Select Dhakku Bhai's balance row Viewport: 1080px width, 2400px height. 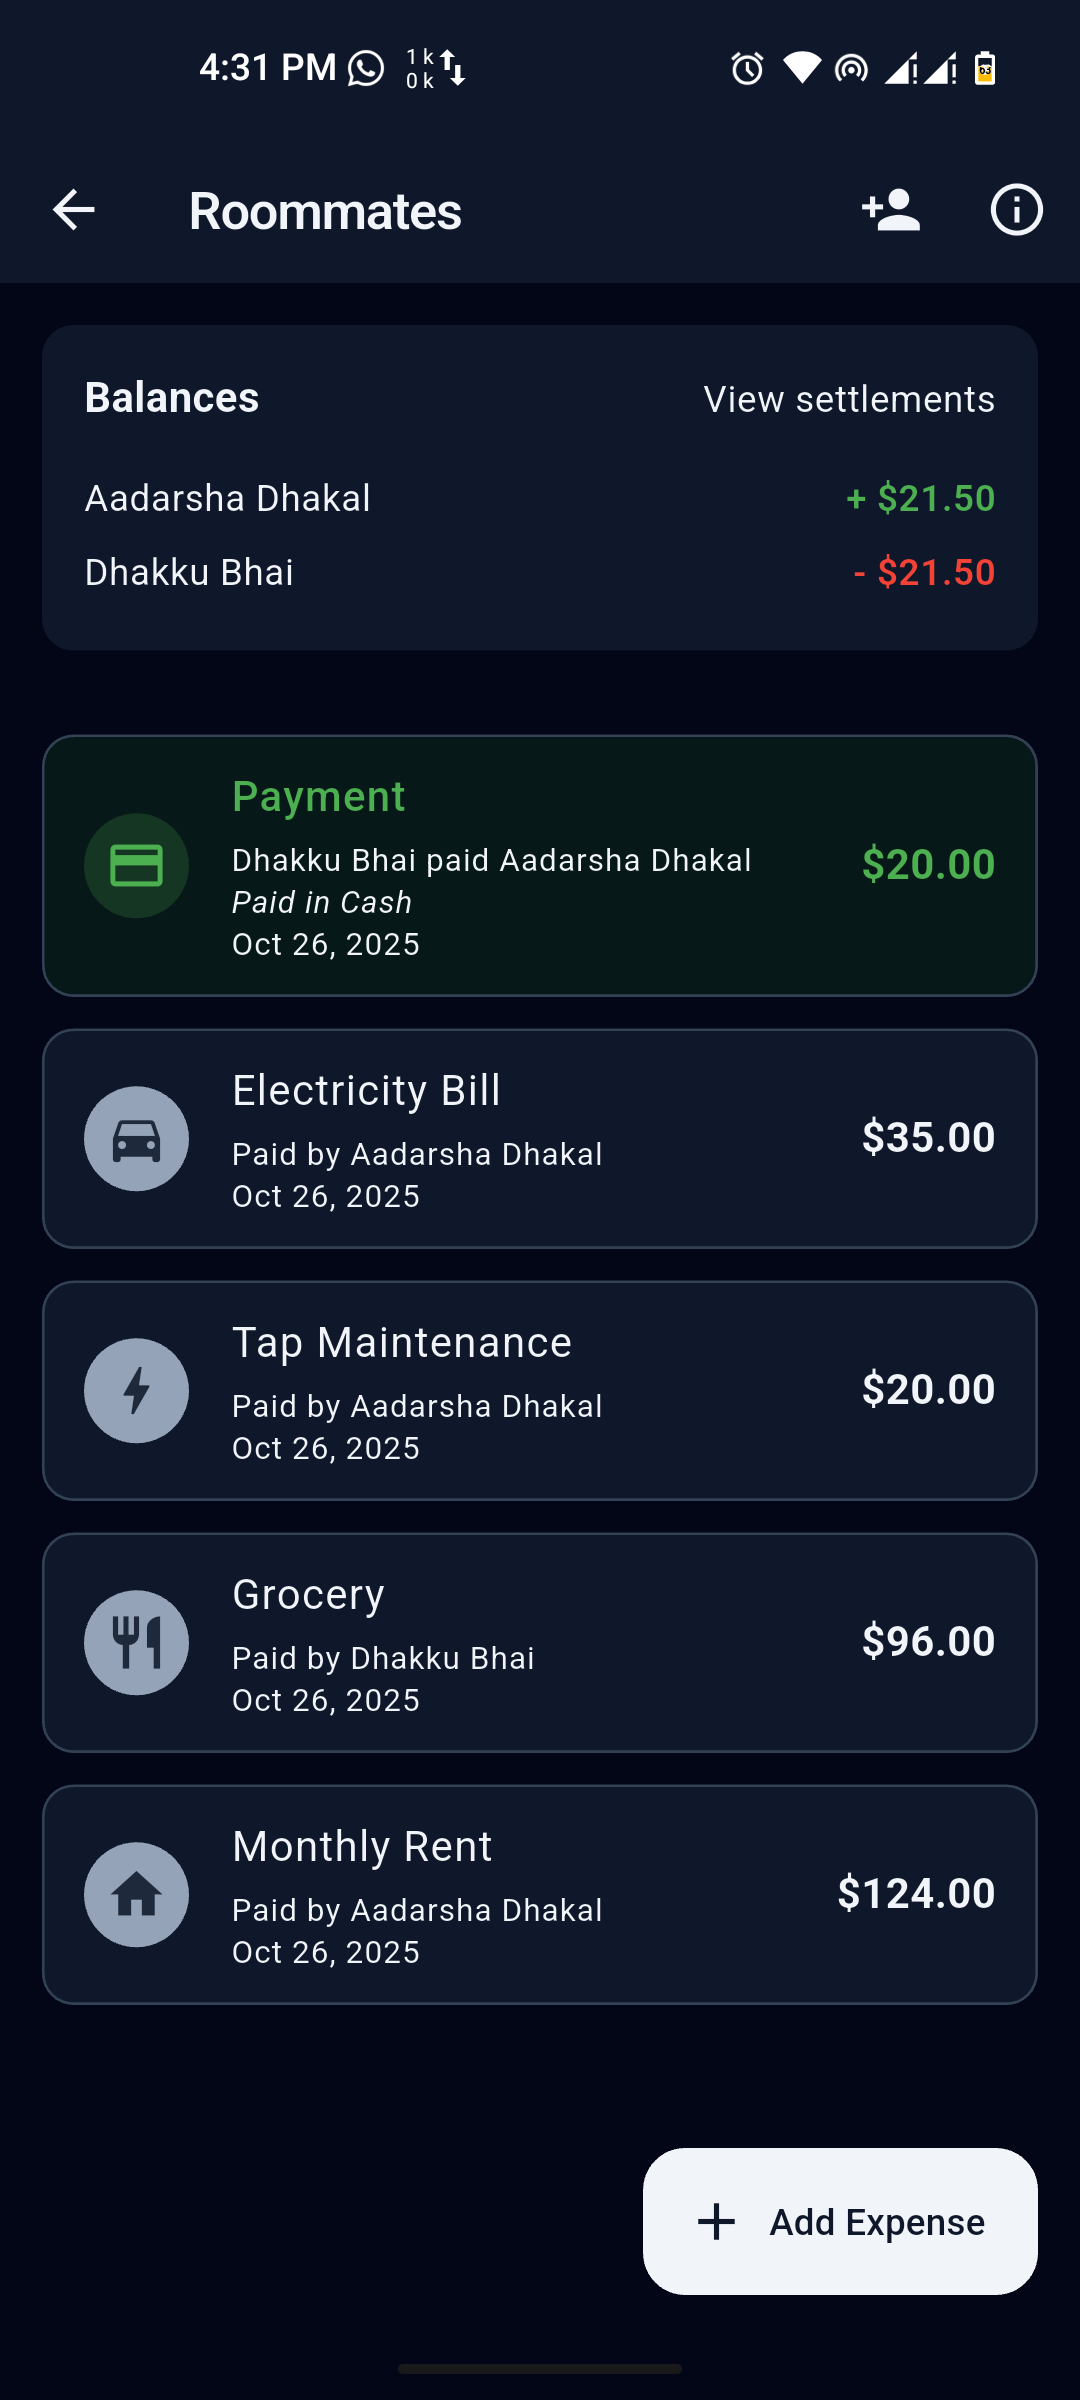(540, 572)
